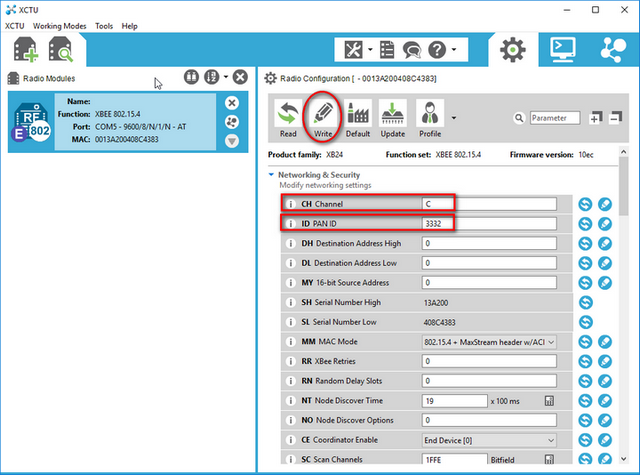The height and width of the screenshot is (475, 640).
Task: Expand all sections icon
Action: pyautogui.click(x=596, y=118)
